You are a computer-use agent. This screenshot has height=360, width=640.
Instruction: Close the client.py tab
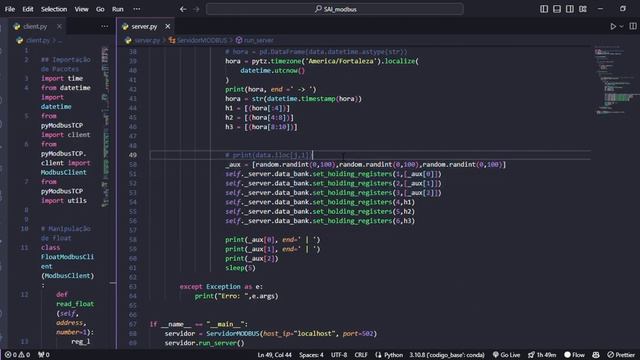[x=60, y=27]
